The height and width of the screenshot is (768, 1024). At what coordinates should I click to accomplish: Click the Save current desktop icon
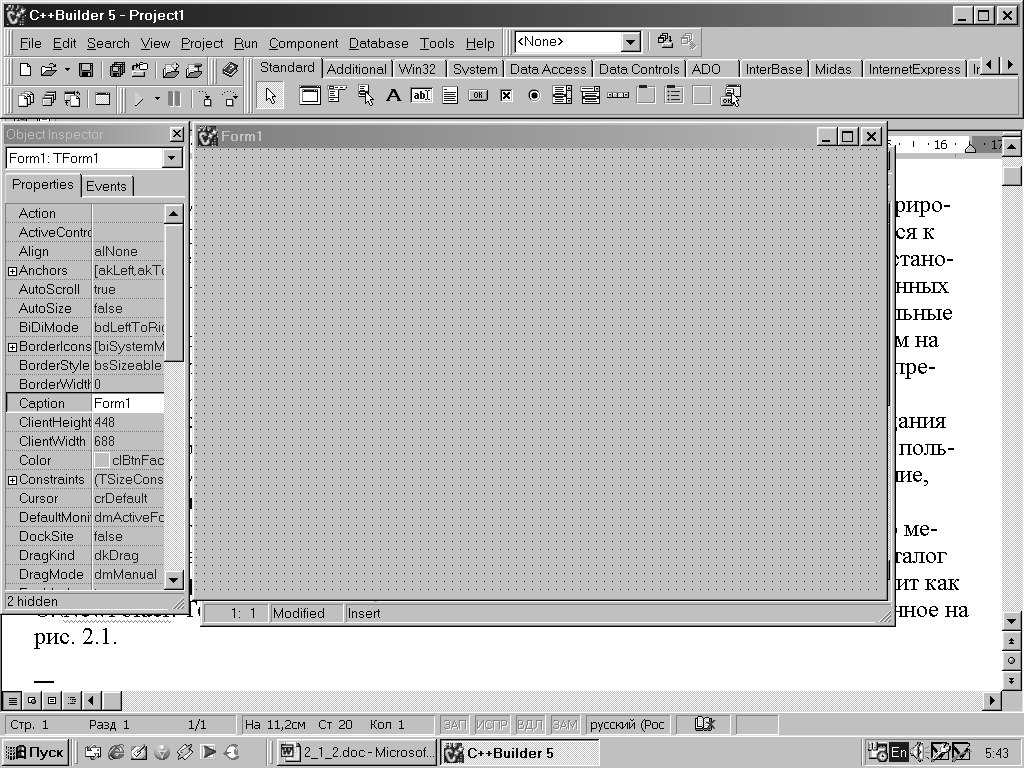665,41
